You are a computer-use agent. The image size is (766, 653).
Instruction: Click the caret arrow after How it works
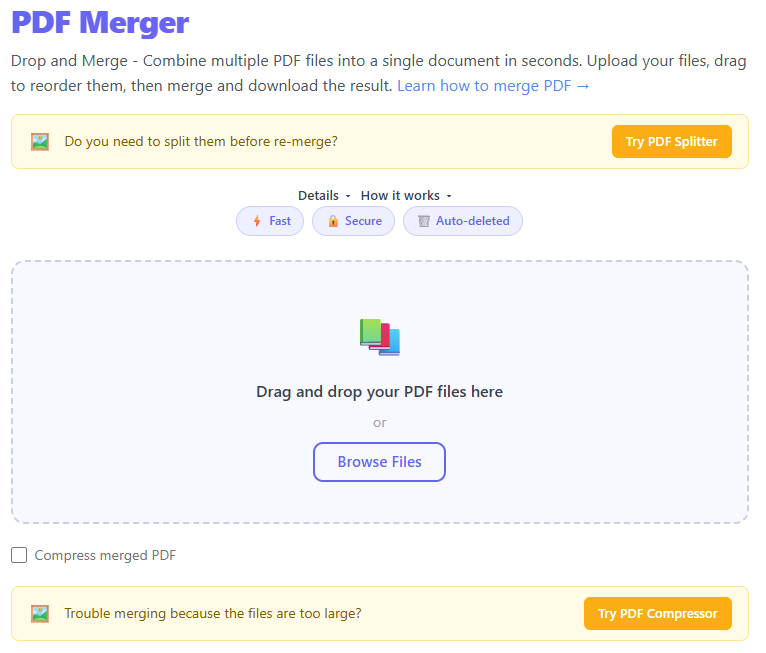[449, 196]
